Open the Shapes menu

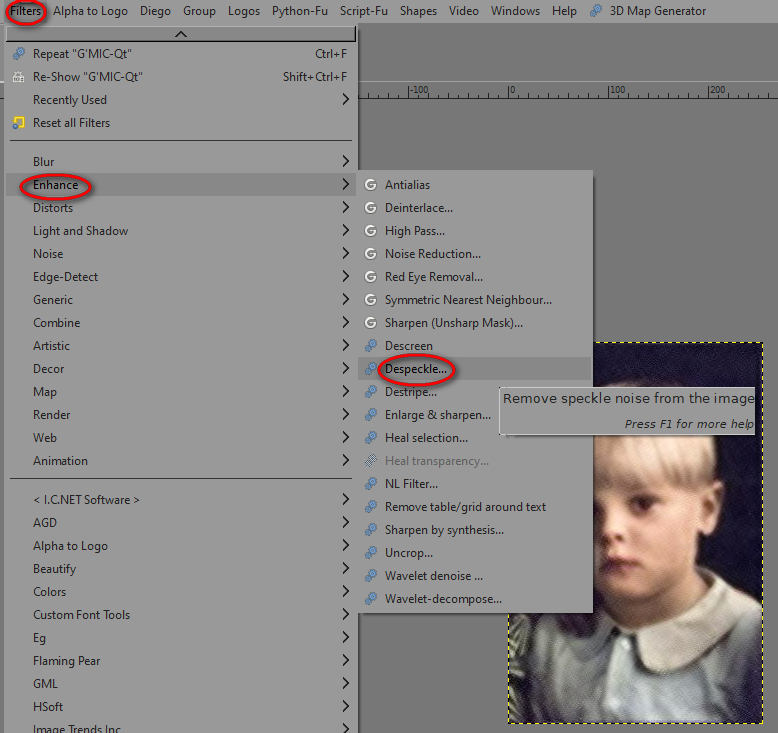click(x=418, y=11)
